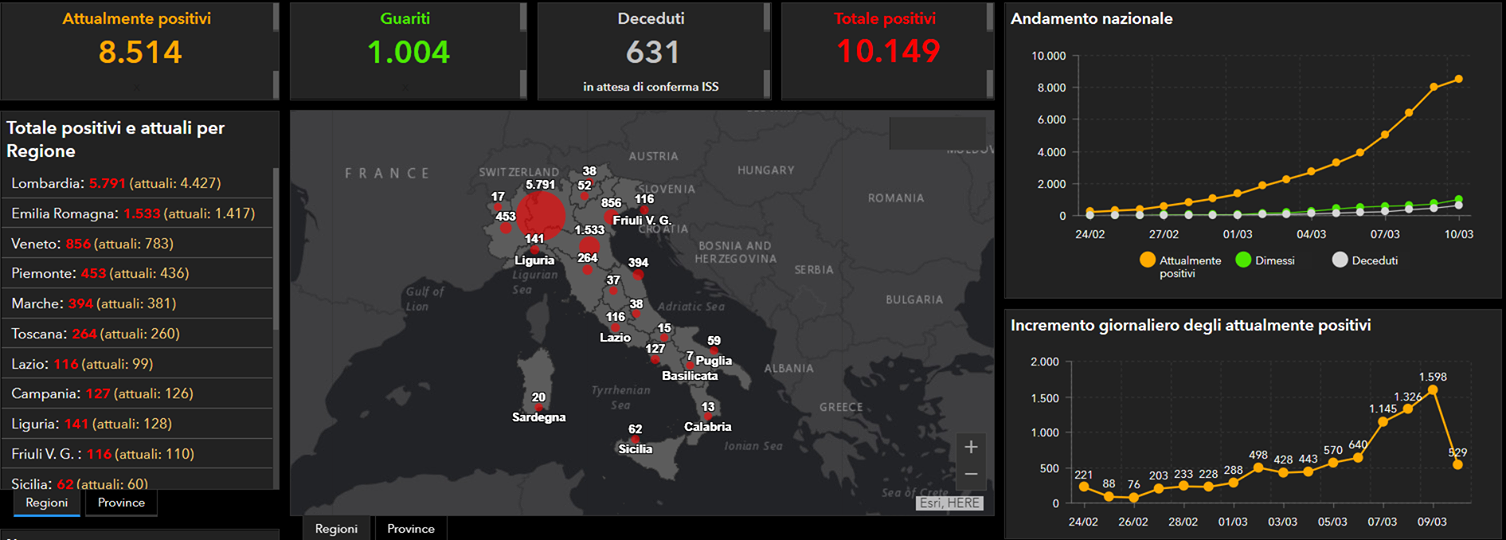Select the Sardegna marker on the map
Screen dimensions: 1506x540
539,408
